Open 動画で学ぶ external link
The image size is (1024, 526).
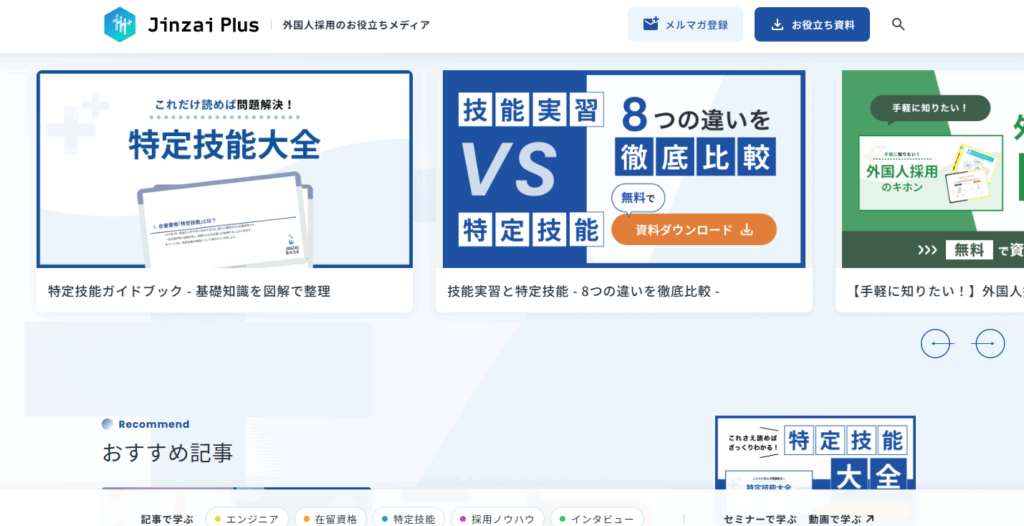click(842, 519)
